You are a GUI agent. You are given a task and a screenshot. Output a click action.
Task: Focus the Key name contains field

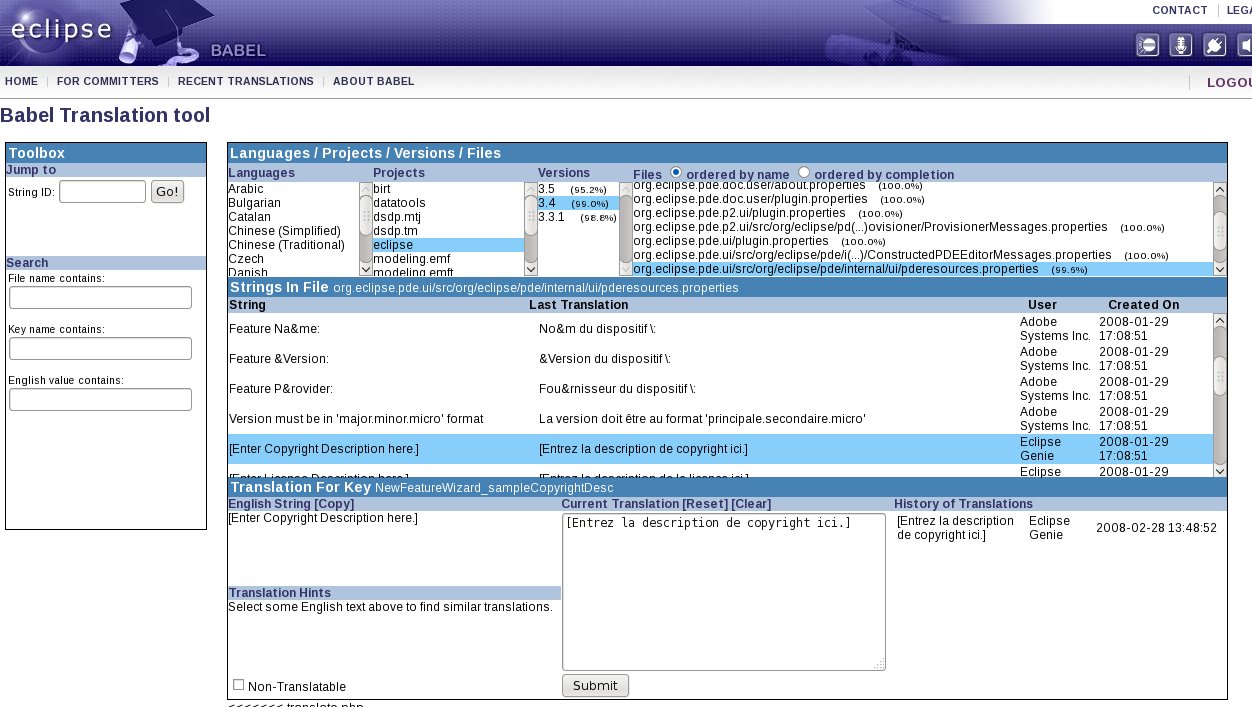tap(100, 348)
